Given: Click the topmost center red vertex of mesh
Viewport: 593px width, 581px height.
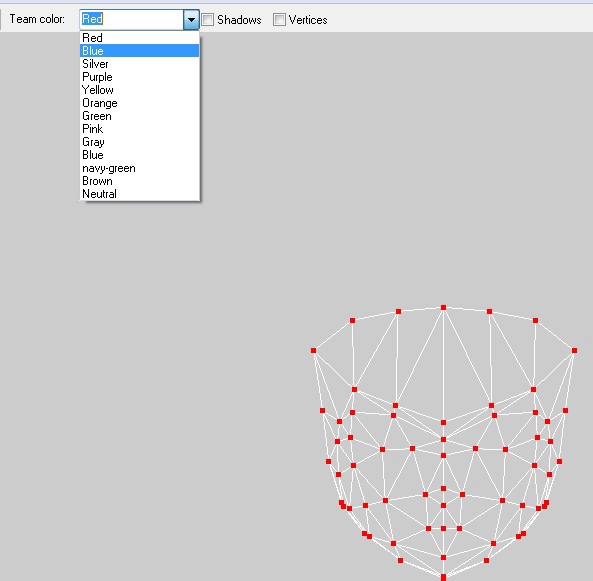Looking at the screenshot, I should [443, 308].
